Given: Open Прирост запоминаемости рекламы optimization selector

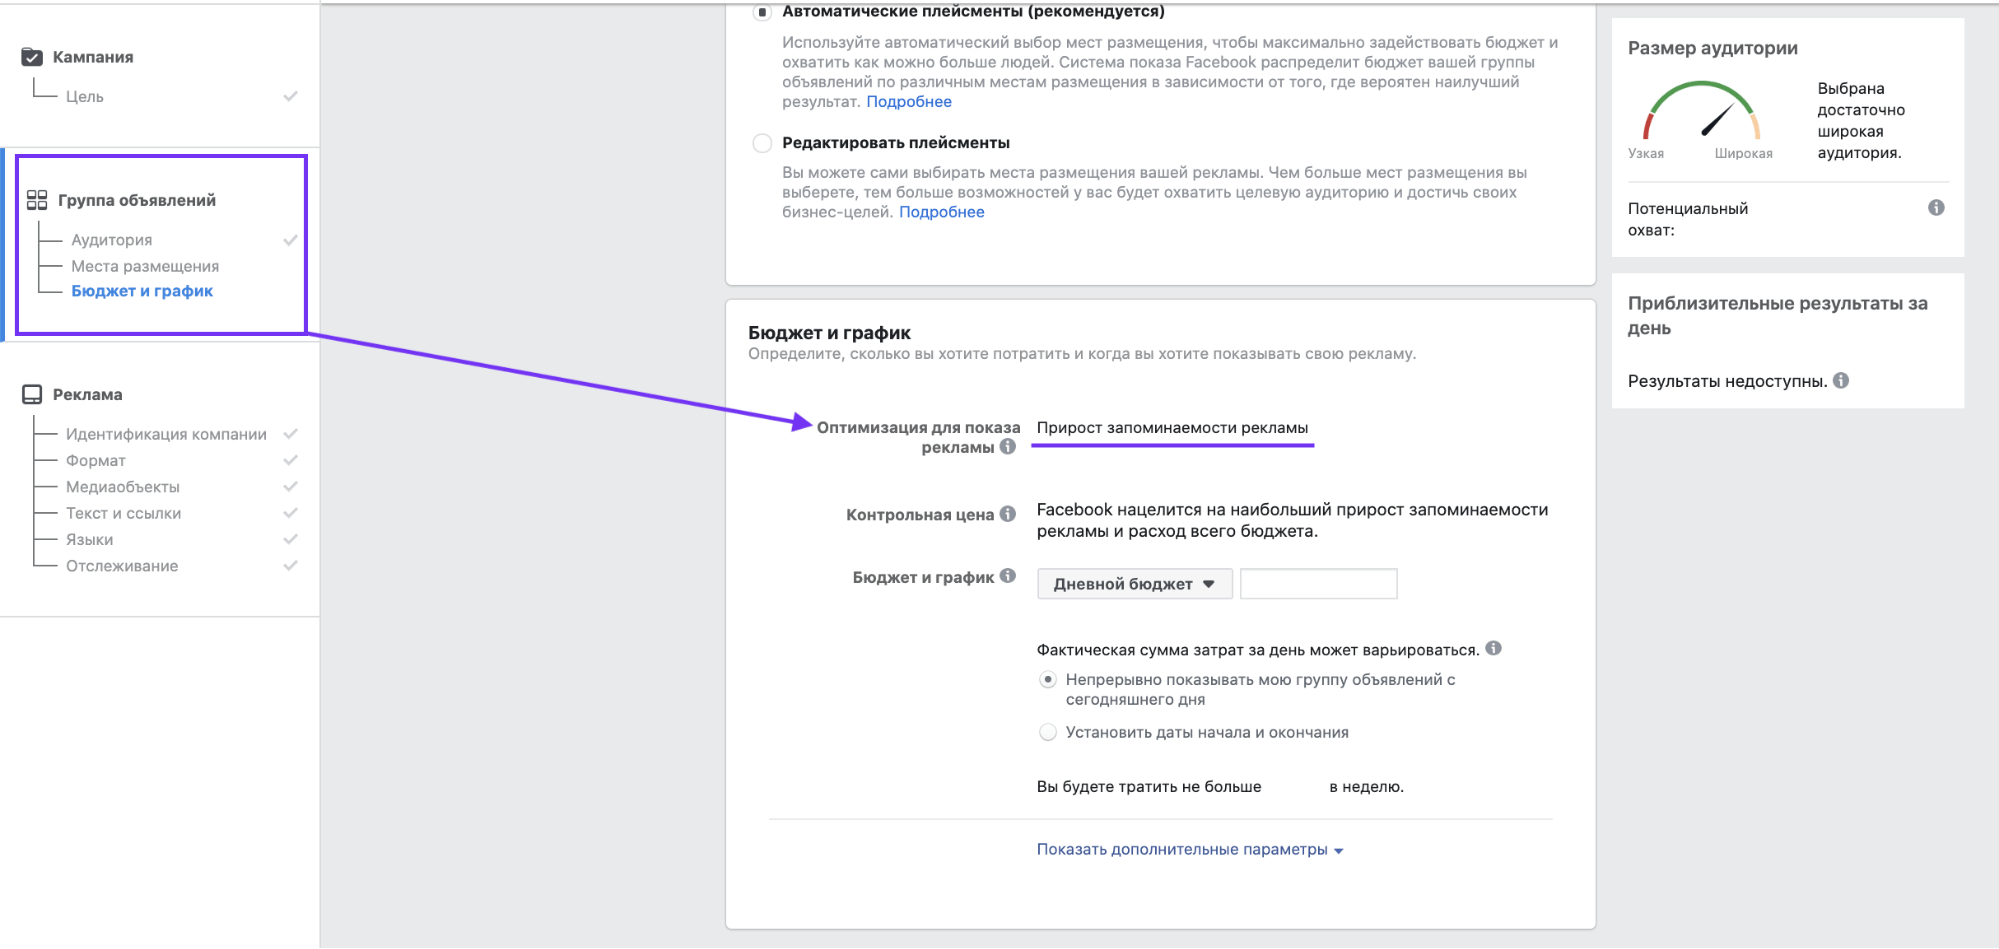Looking at the screenshot, I should pyautogui.click(x=1172, y=428).
